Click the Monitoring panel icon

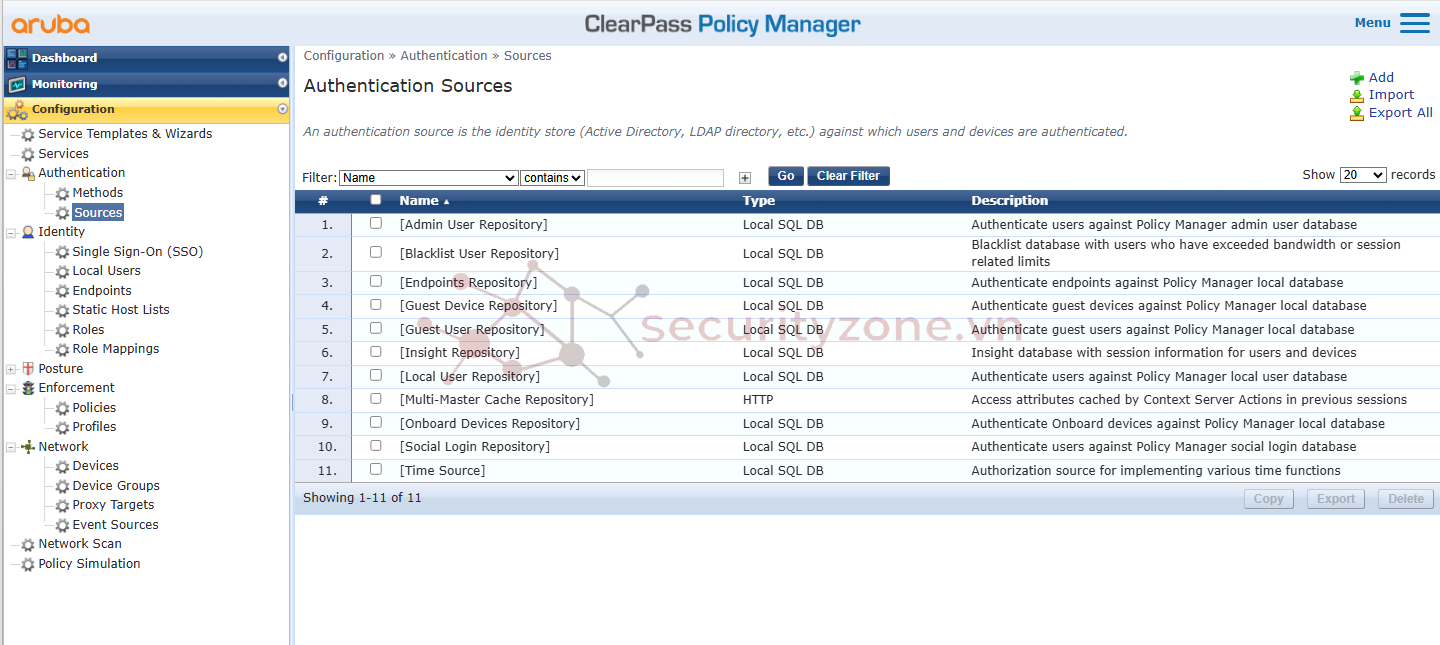pos(17,84)
